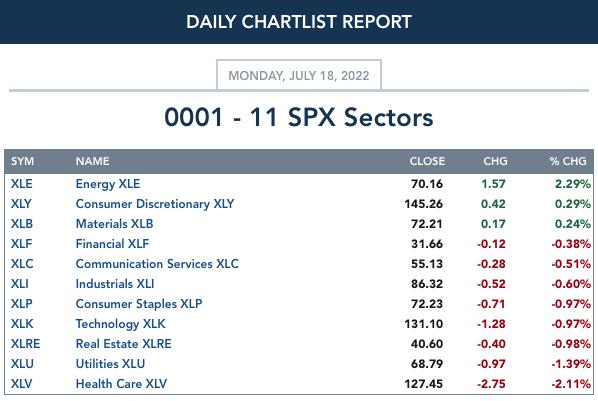The image size is (598, 401).
Task: Select the Materials XLB link
Action: click(114, 224)
